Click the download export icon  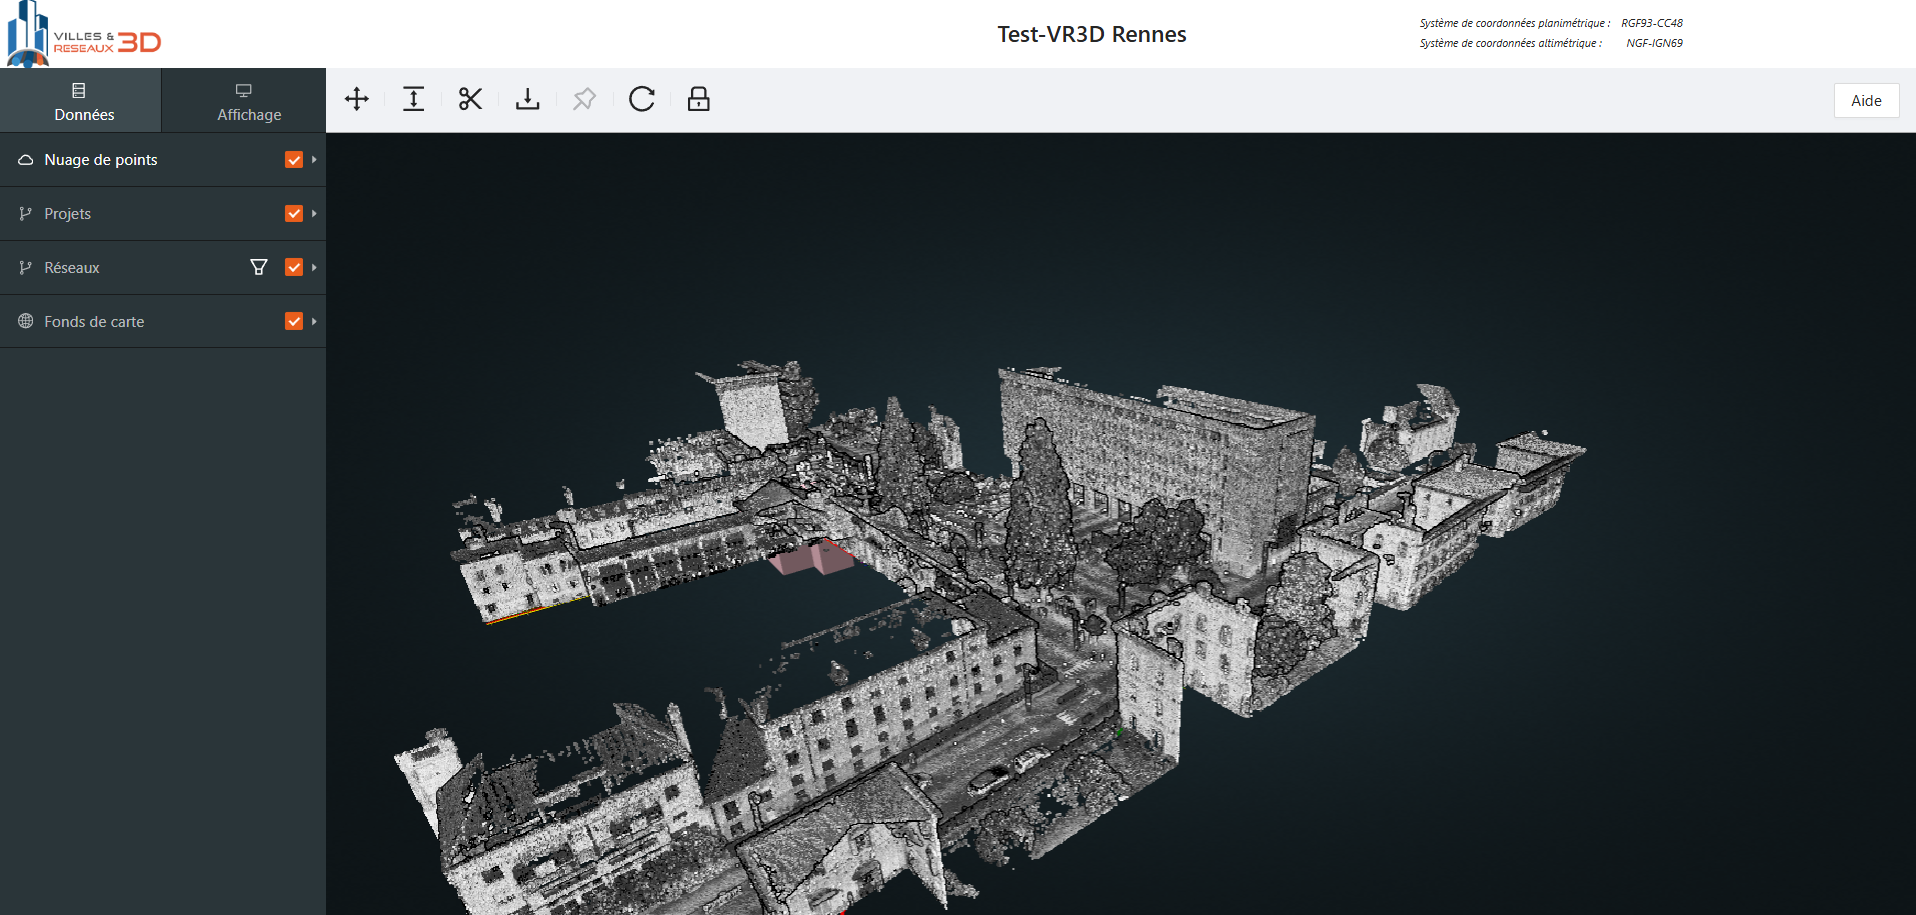coord(527,99)
